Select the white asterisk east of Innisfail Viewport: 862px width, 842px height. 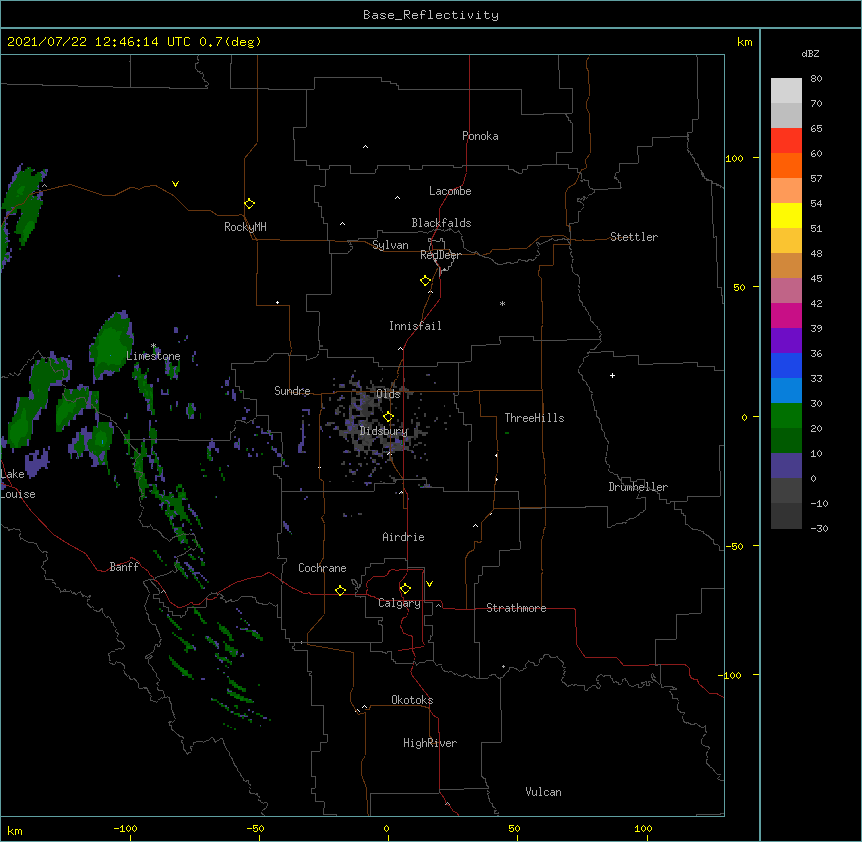coord(502,303)
